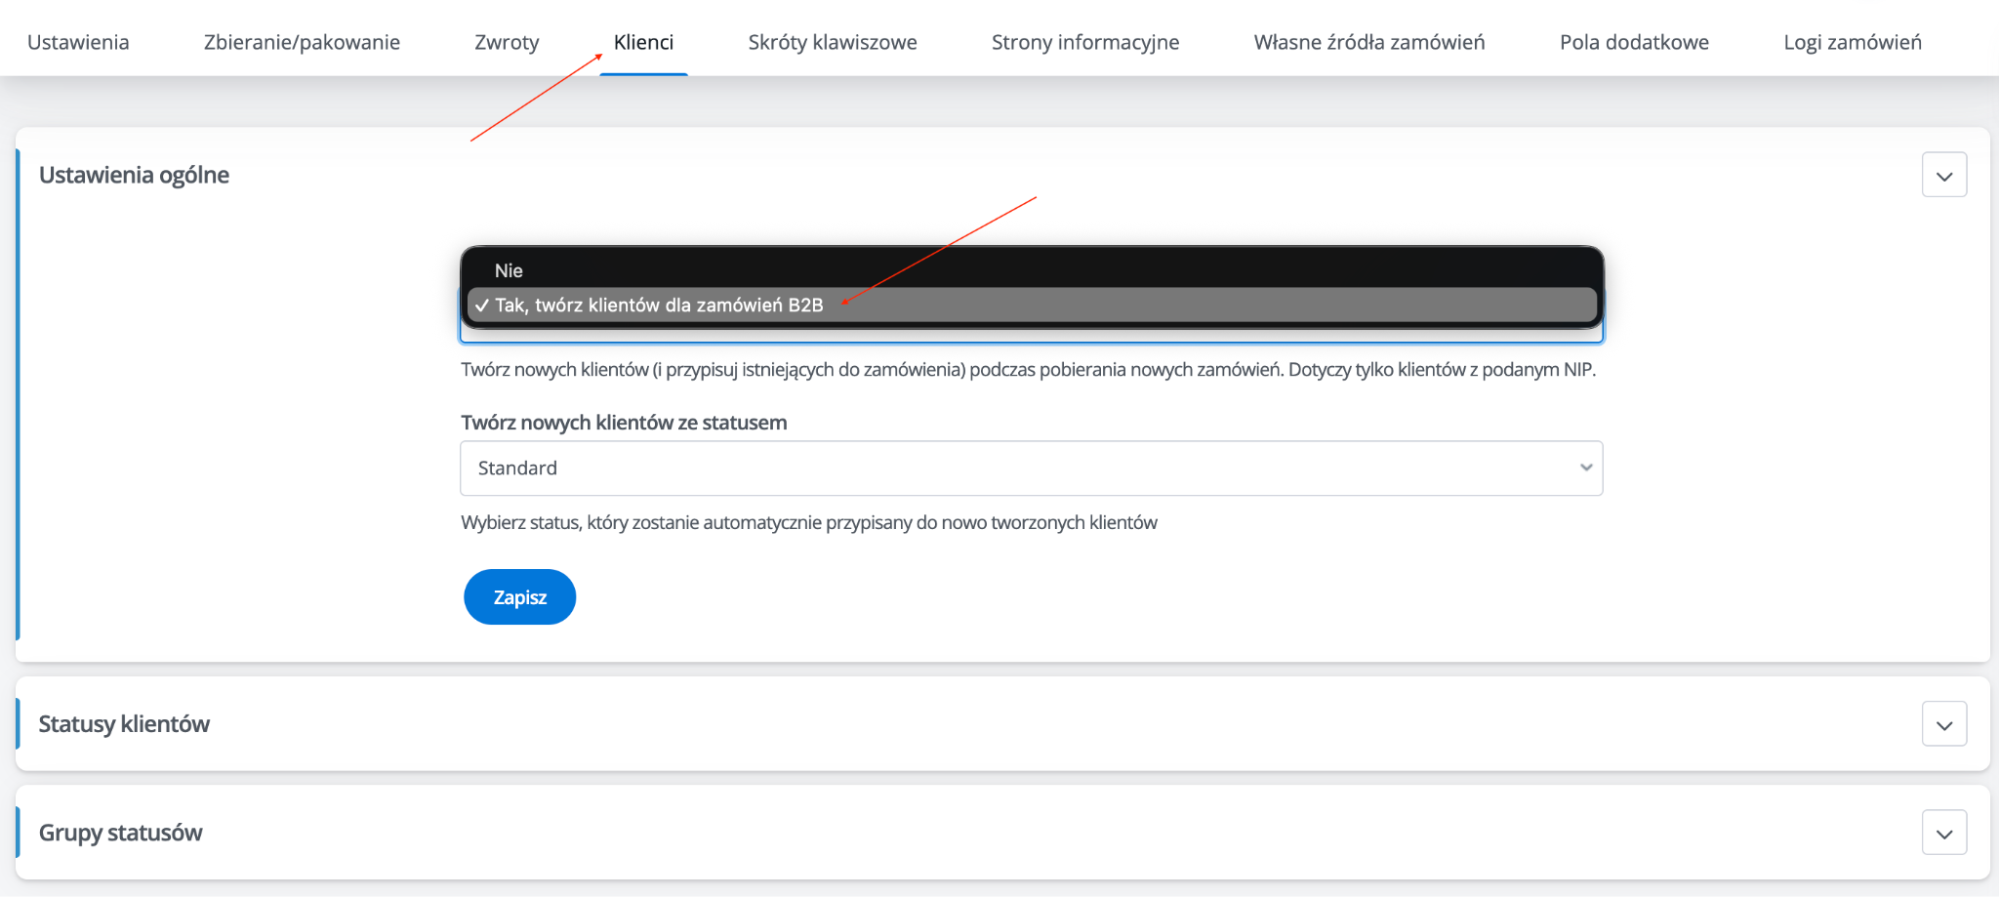Click 'Twórz nowych klientów ze statusem' label
This screenshot has height=898, width=1999.
(x=624, y=423)
